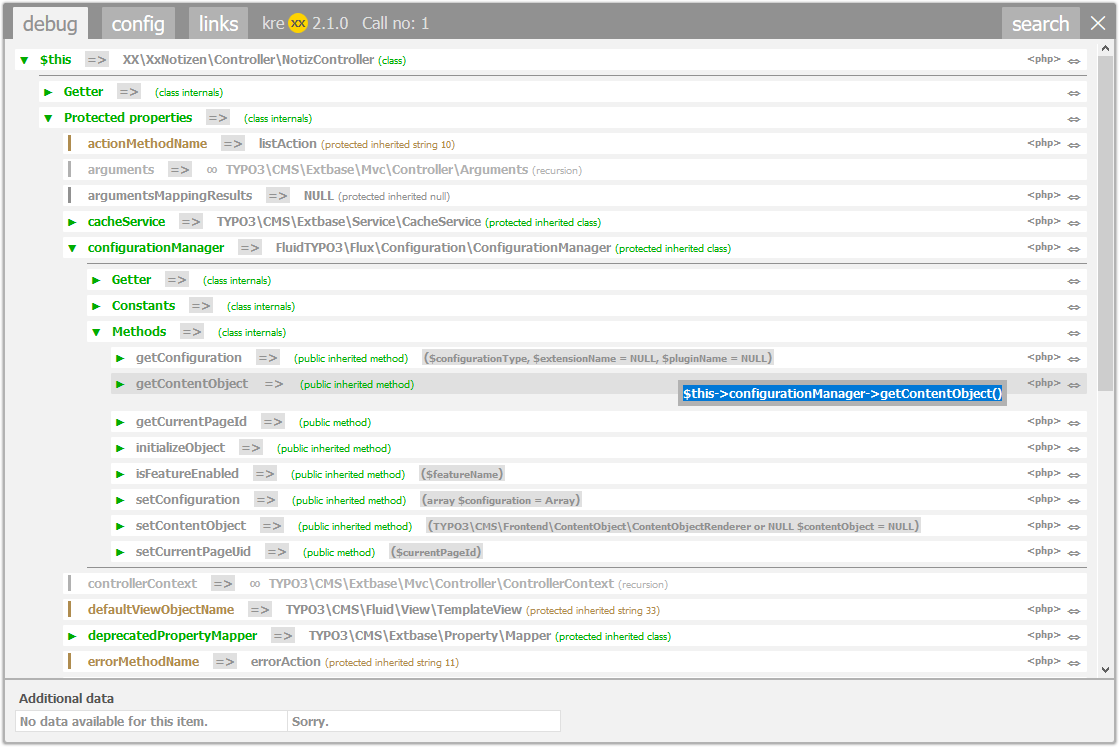Expand the isFeatureEnabled method
The height and width of the screenshot is (747, 1119).
[121, 474]
